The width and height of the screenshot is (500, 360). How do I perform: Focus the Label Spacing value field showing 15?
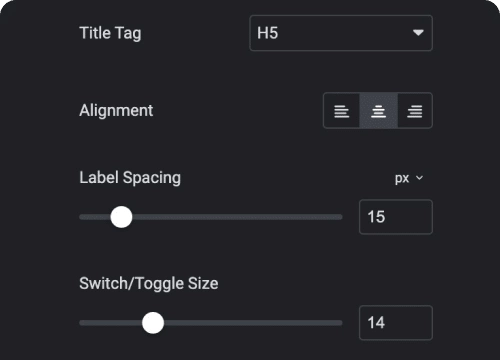[x=396, y=217]
